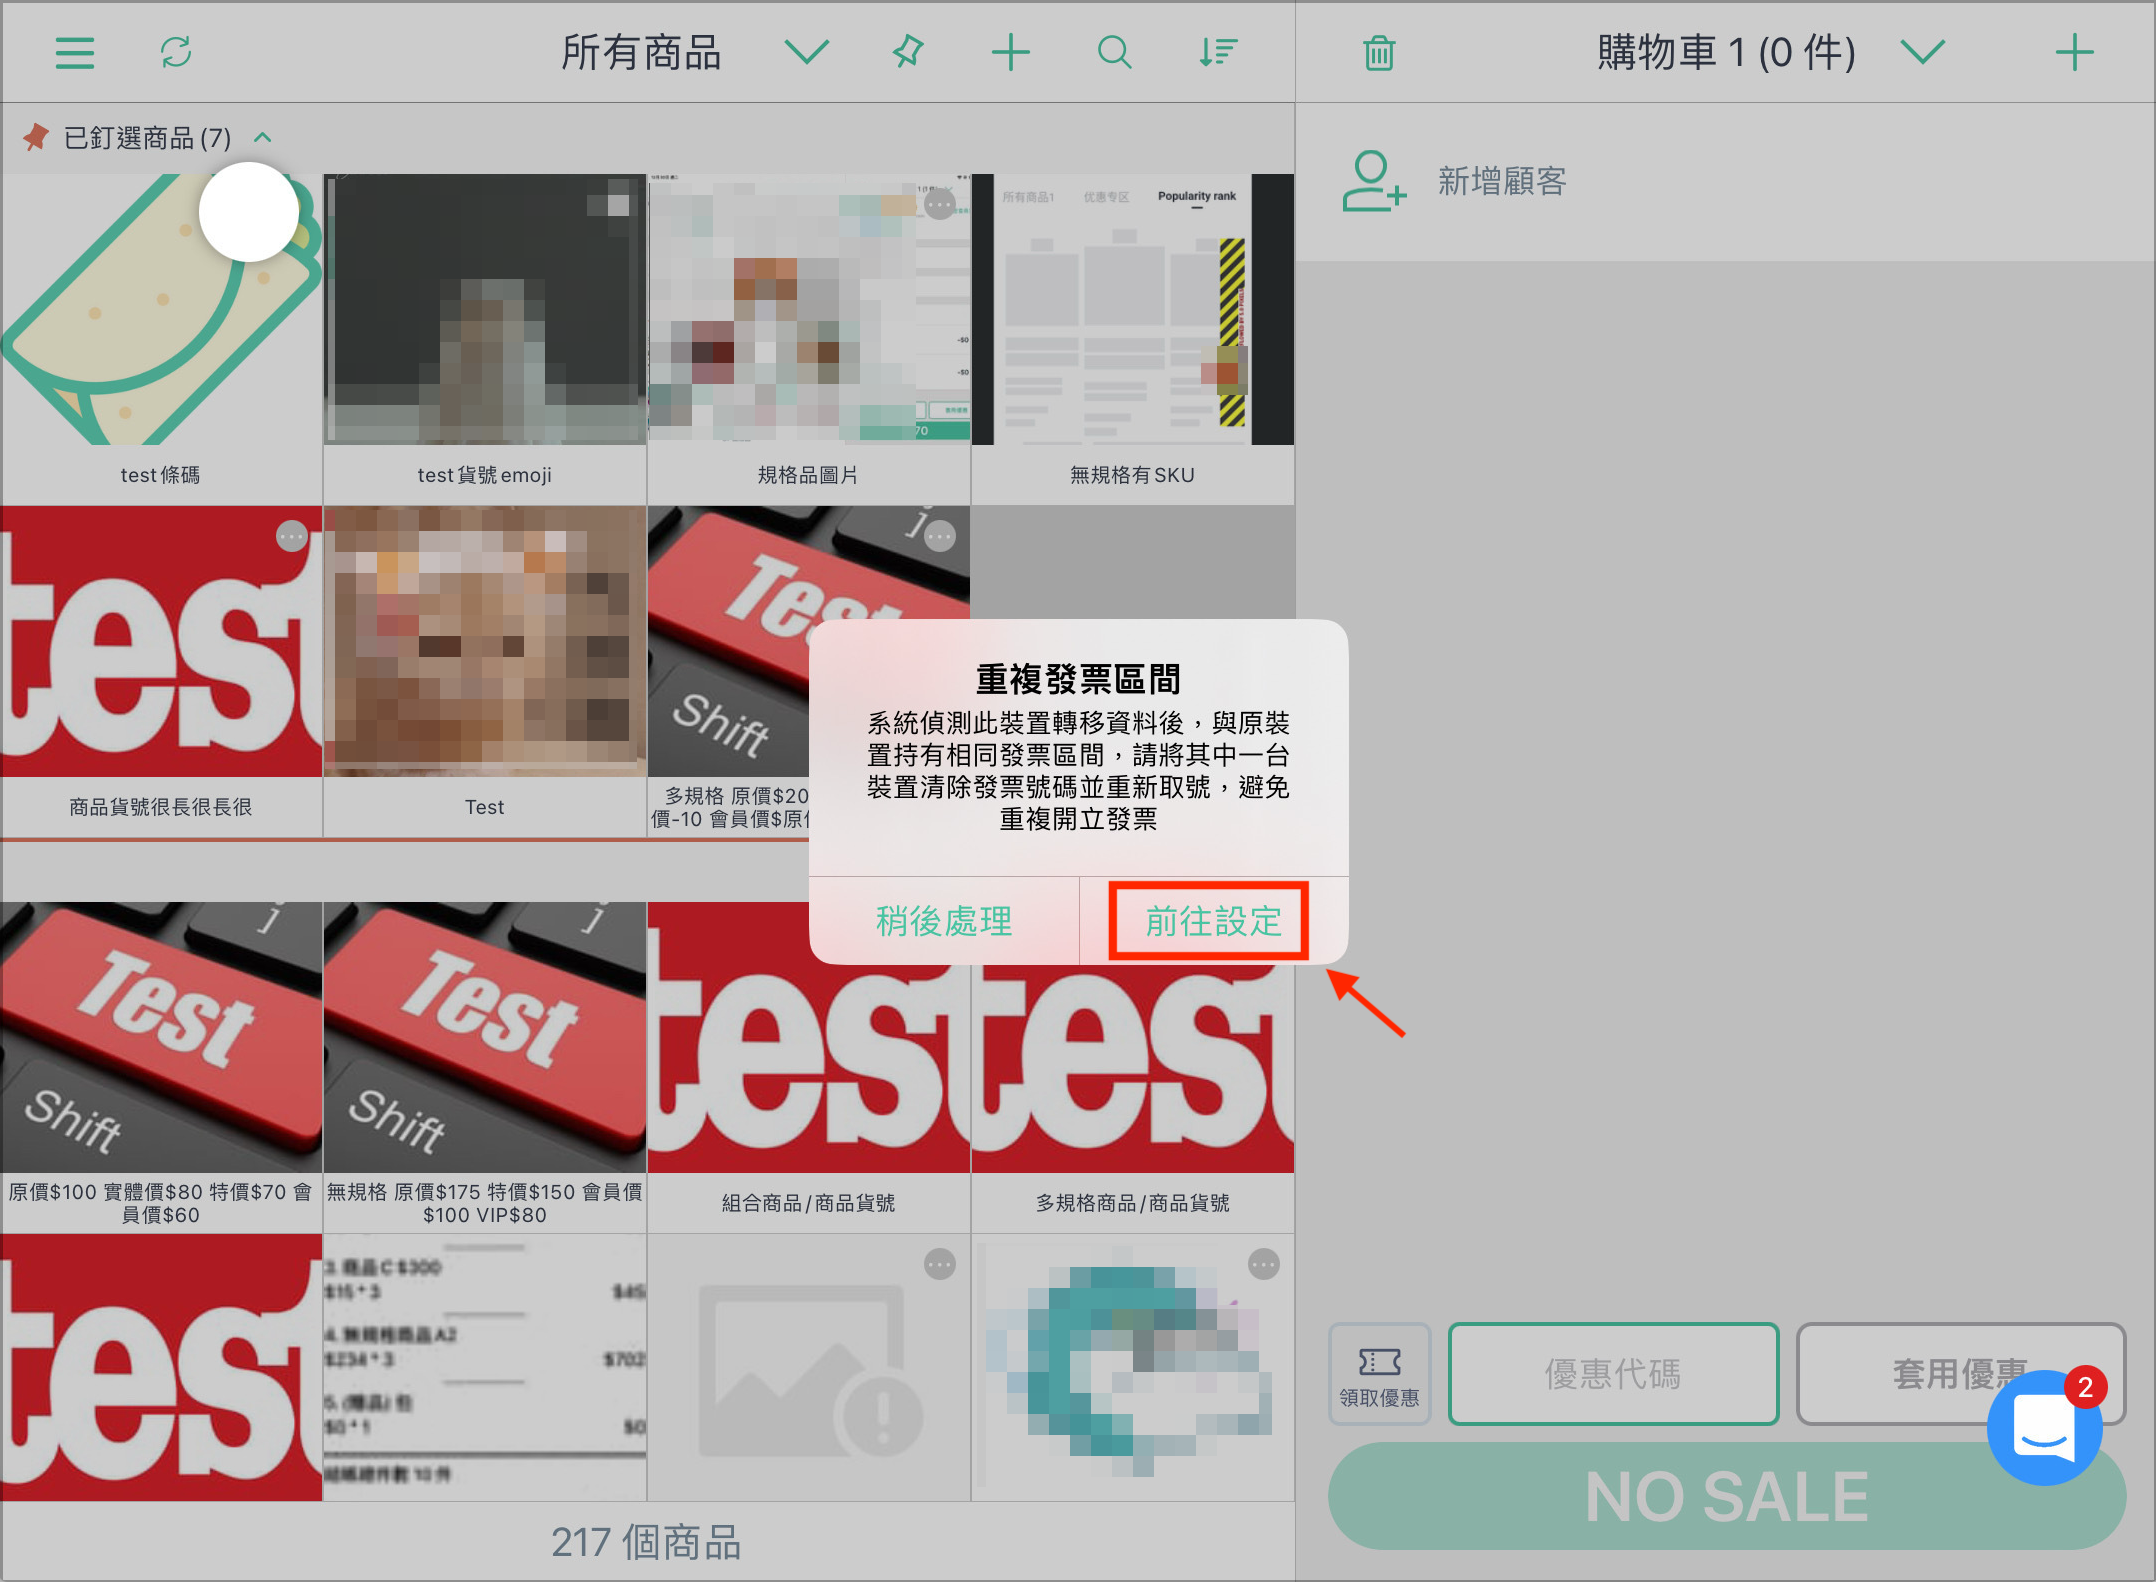Image resolution: width=2156 pixels, height=1582 pixels.
Task: Open product search magnifier icon
Action: (x=1114, y=52)
